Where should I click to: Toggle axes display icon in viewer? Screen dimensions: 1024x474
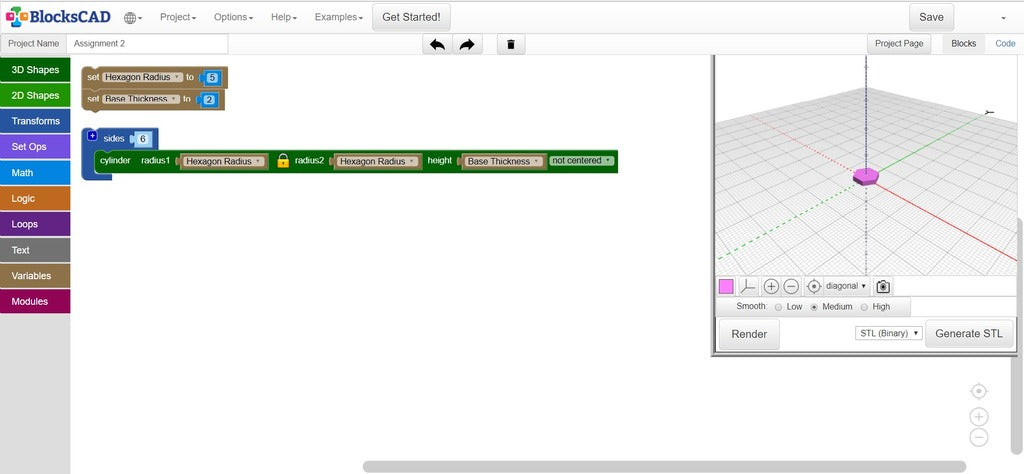point(748,286)
